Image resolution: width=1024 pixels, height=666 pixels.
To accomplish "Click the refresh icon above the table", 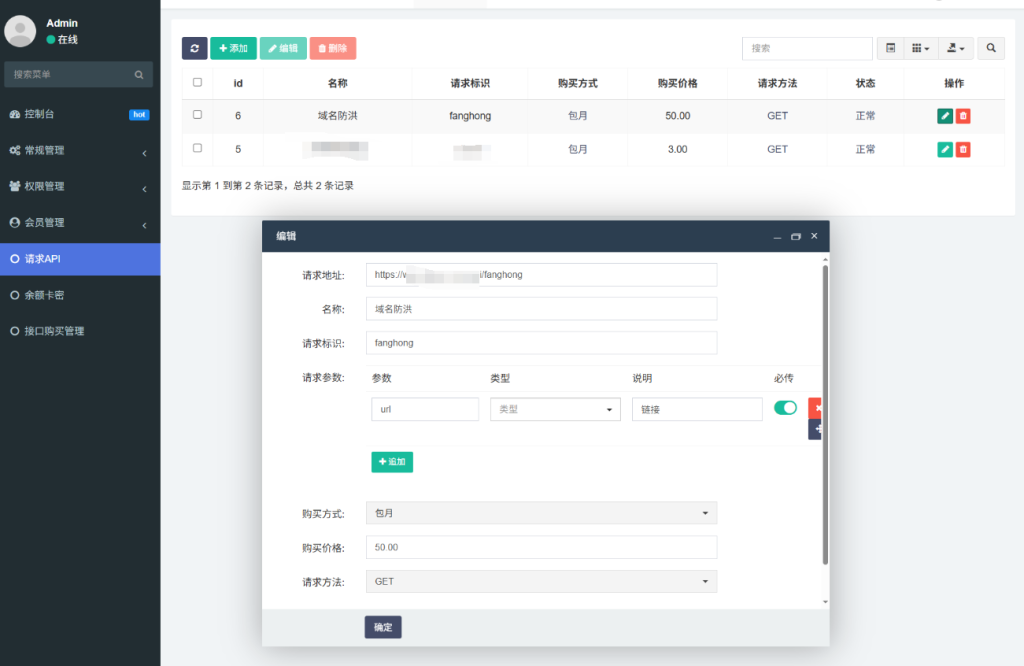I will (x=195, y=48).
